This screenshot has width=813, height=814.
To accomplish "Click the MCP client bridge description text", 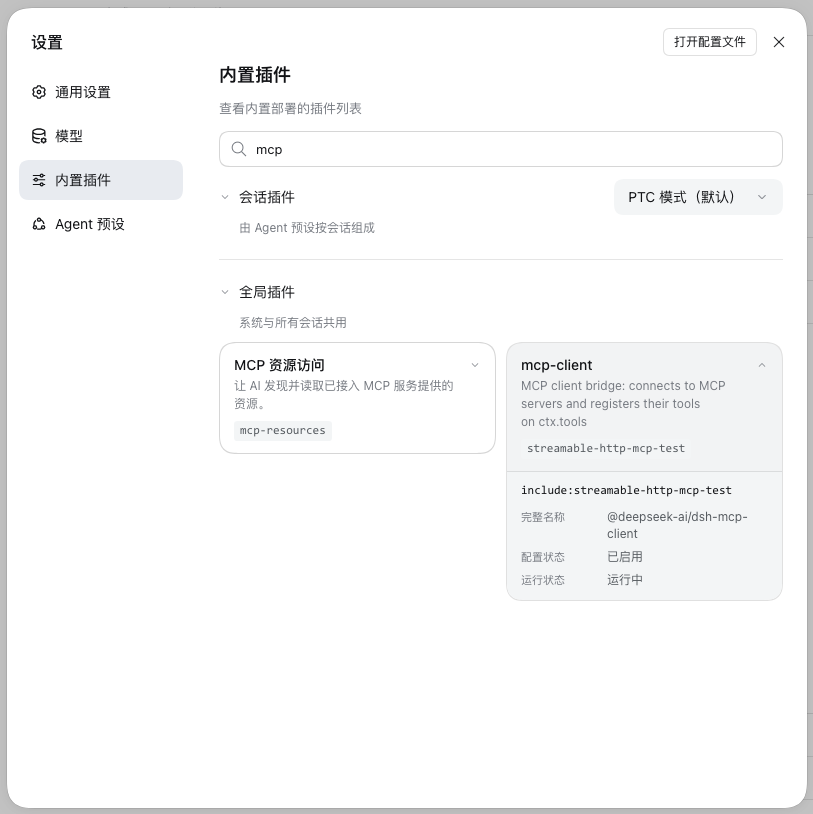I will [x=623, y=404].
